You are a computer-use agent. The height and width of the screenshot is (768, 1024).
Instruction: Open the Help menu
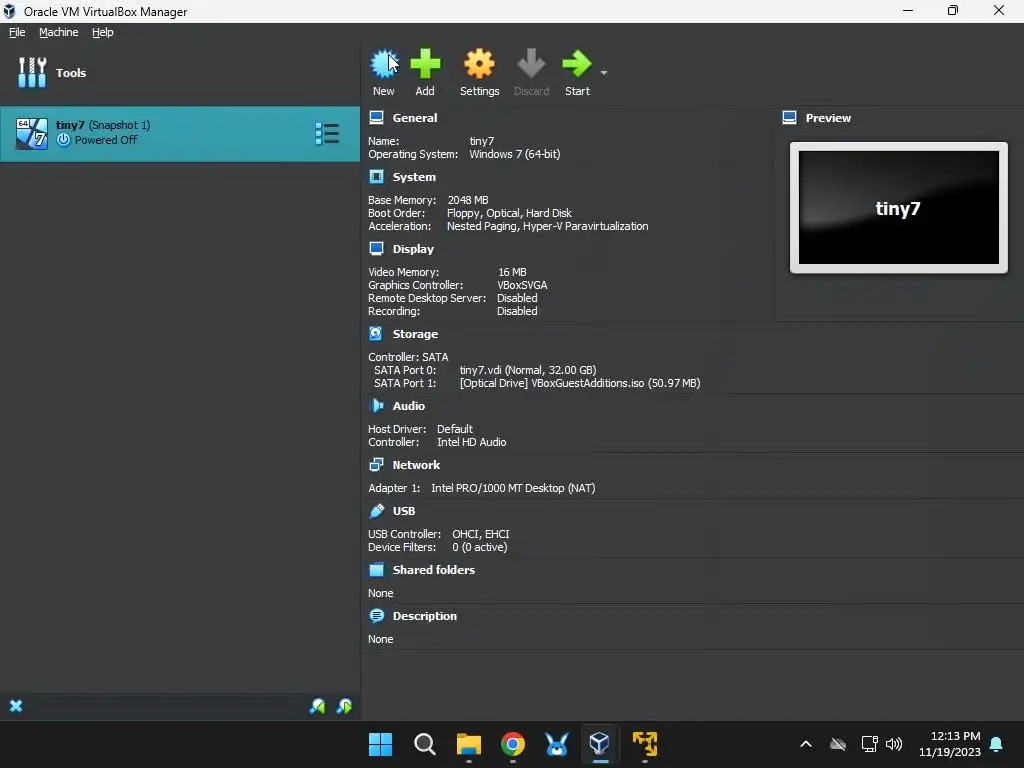(103, 32)
